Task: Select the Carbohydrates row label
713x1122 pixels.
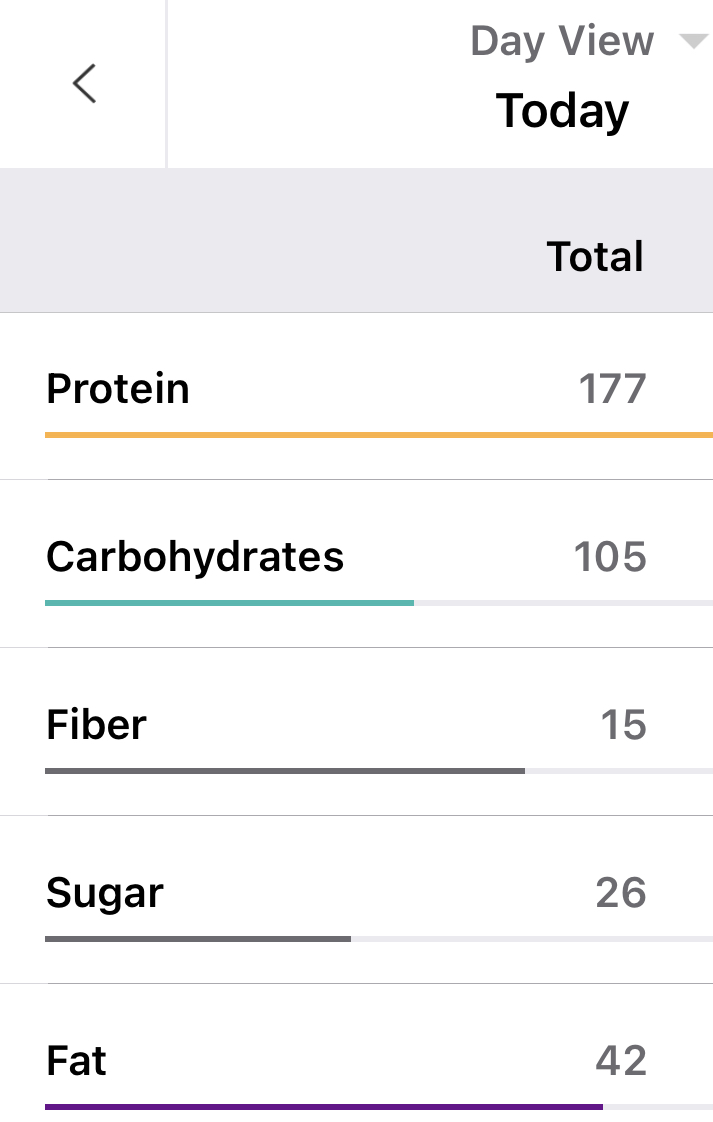Action: pos(195,556)
